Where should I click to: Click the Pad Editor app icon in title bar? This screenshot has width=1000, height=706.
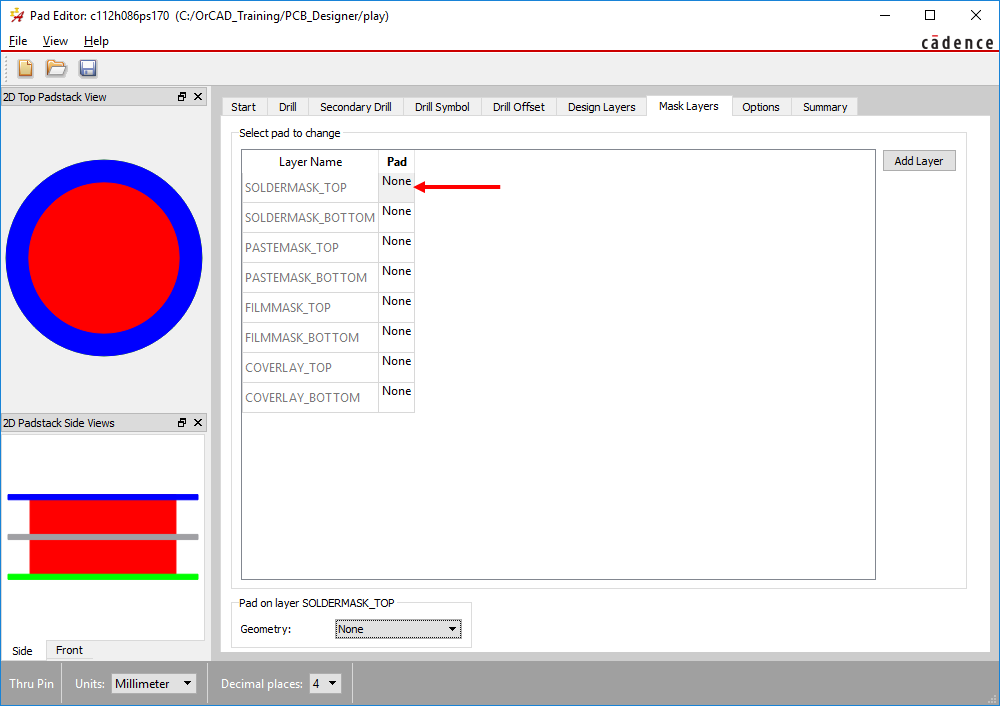tap(17, 15)
